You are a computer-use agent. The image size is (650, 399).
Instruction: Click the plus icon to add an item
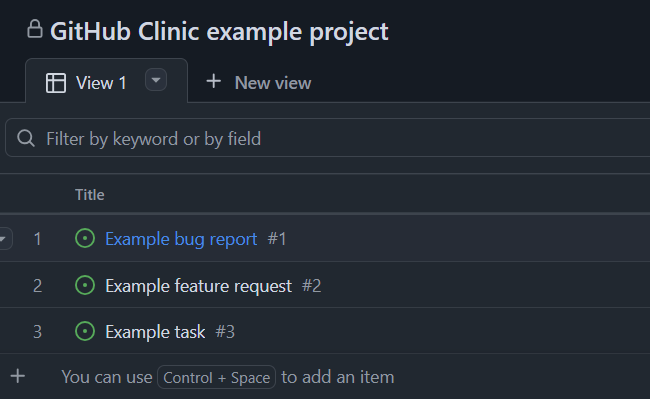(x=18, y=376)
